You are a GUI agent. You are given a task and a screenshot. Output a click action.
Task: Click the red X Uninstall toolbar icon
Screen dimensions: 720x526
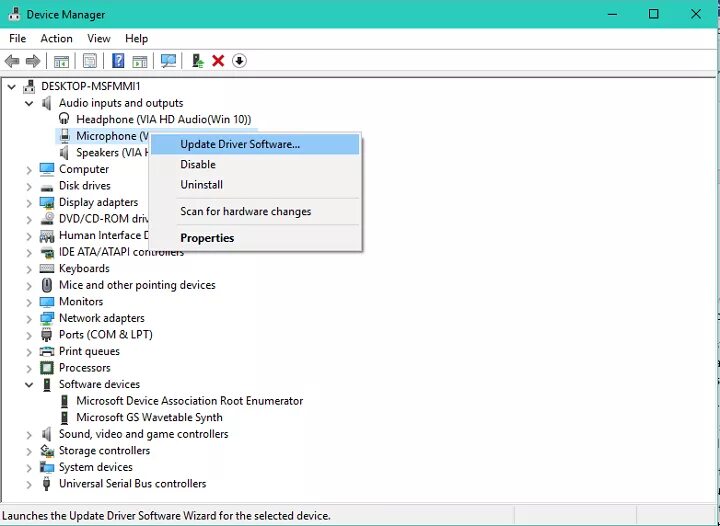click(218, 61)
